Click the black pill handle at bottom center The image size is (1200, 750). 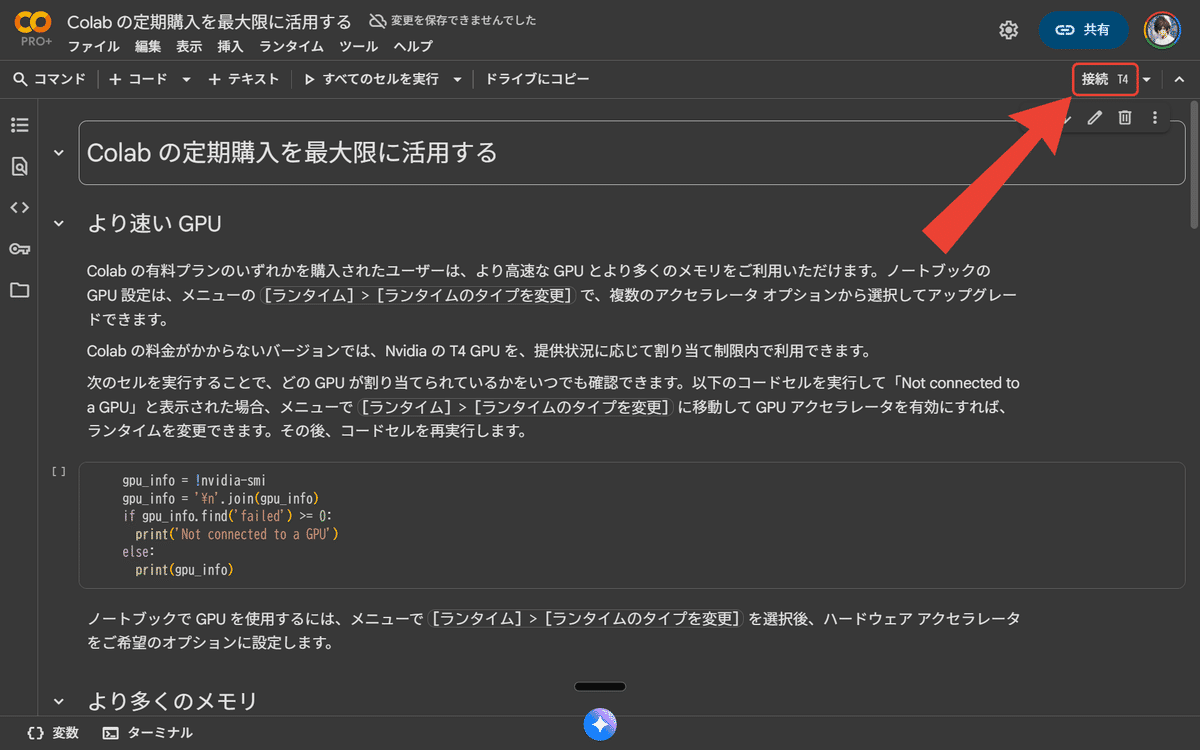pos(600,687)
